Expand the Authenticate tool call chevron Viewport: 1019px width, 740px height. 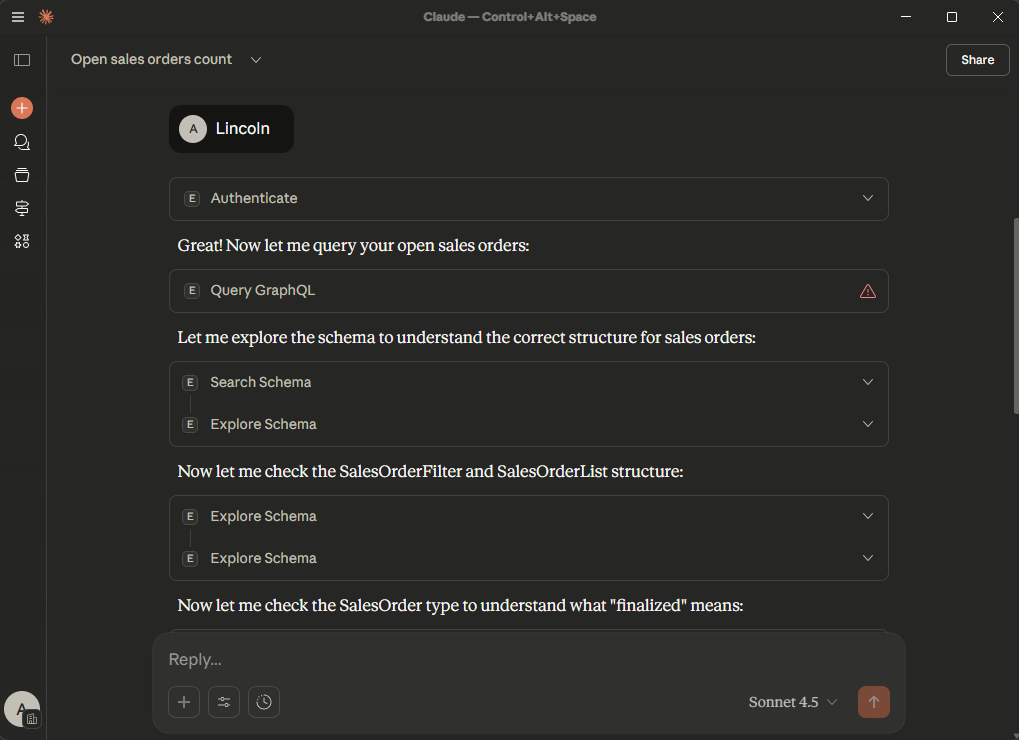[868, 198]
